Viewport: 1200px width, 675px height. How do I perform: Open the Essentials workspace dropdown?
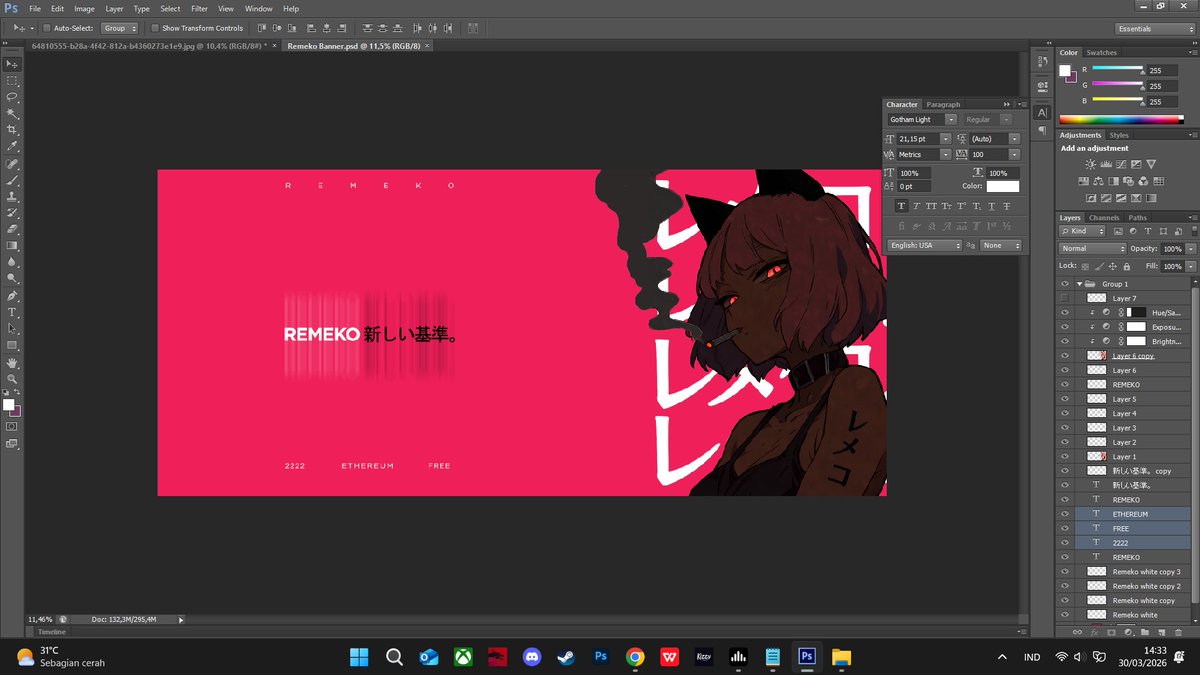tap(1154, 28)
